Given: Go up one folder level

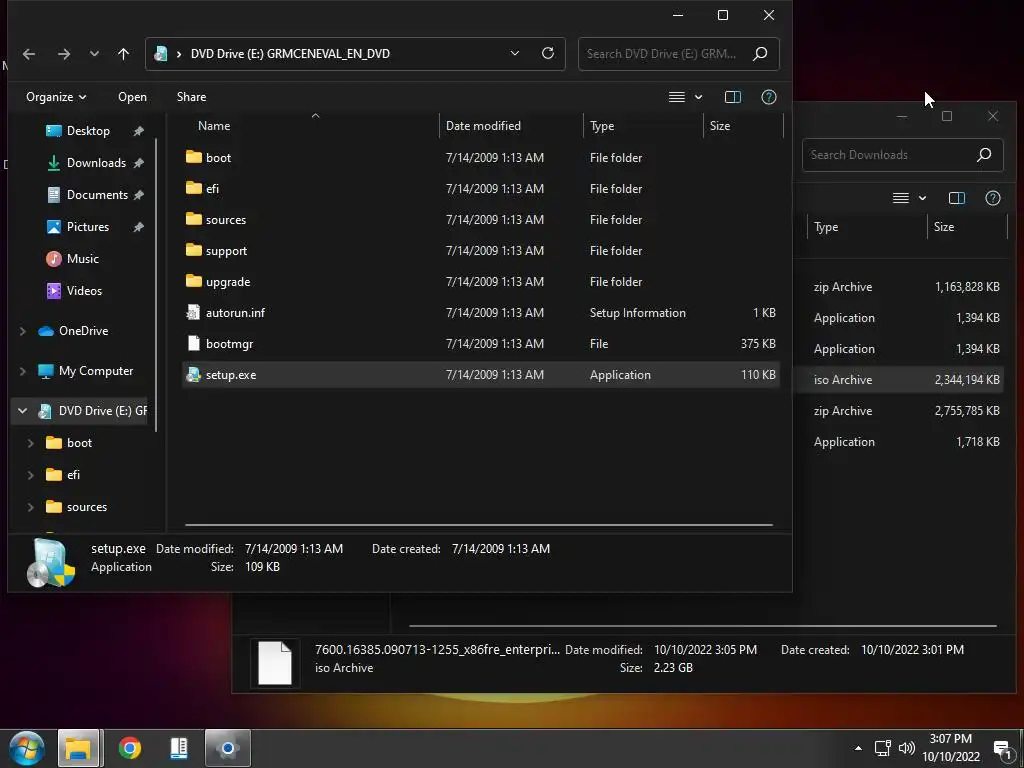Looking at the screenshot, I should point(123,54).
